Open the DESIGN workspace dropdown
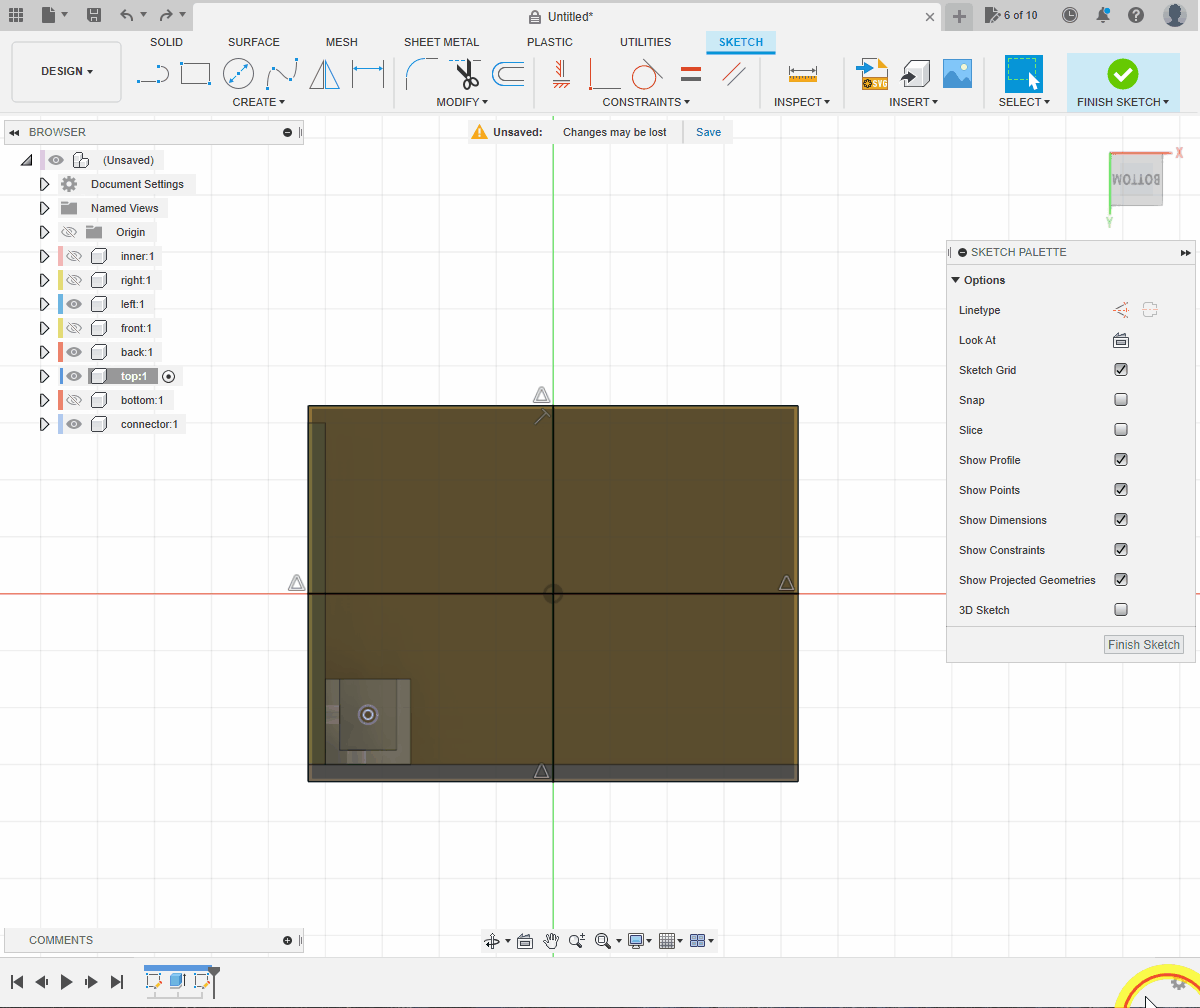 tap(67, 72)
